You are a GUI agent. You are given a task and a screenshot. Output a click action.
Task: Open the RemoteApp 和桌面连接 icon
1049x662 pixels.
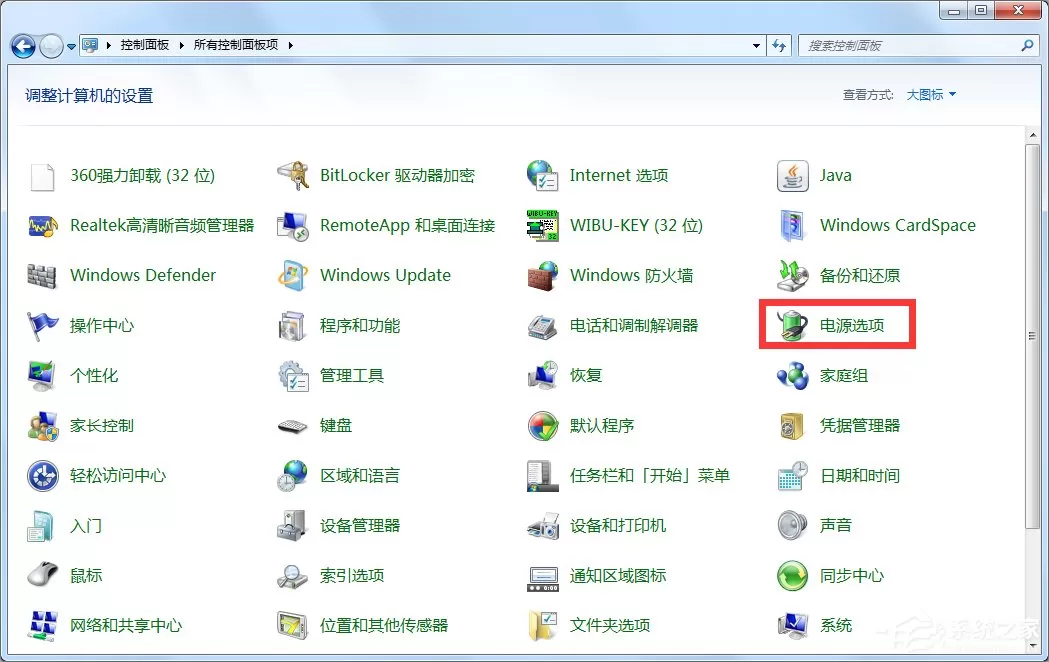(x=292, y=226)
